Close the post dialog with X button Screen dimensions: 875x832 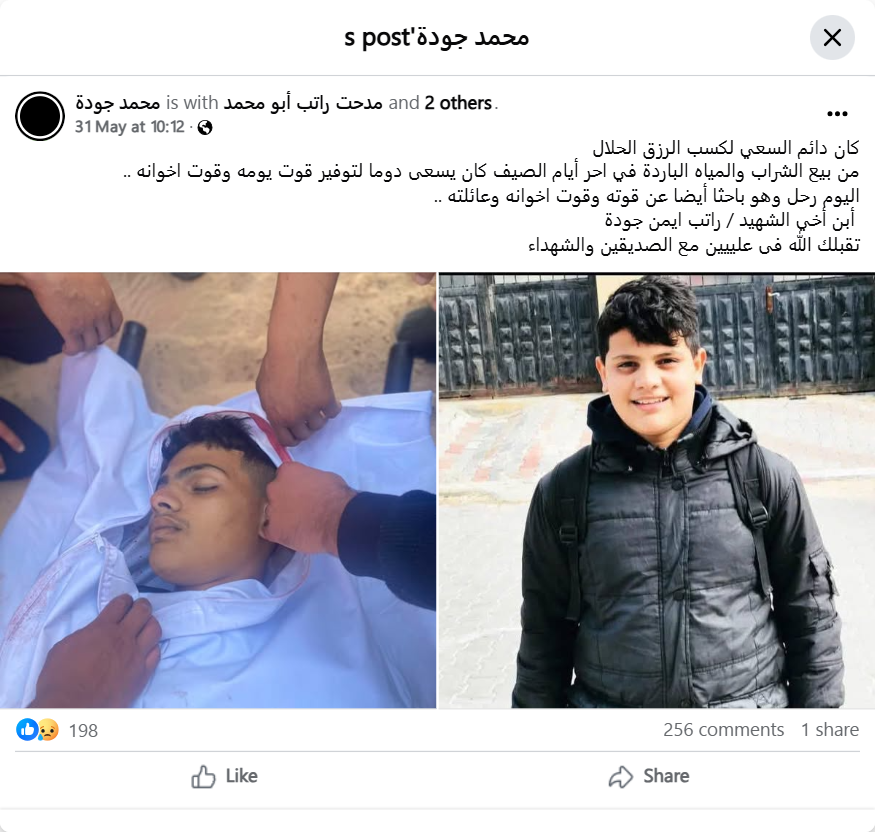pos(832,38)
